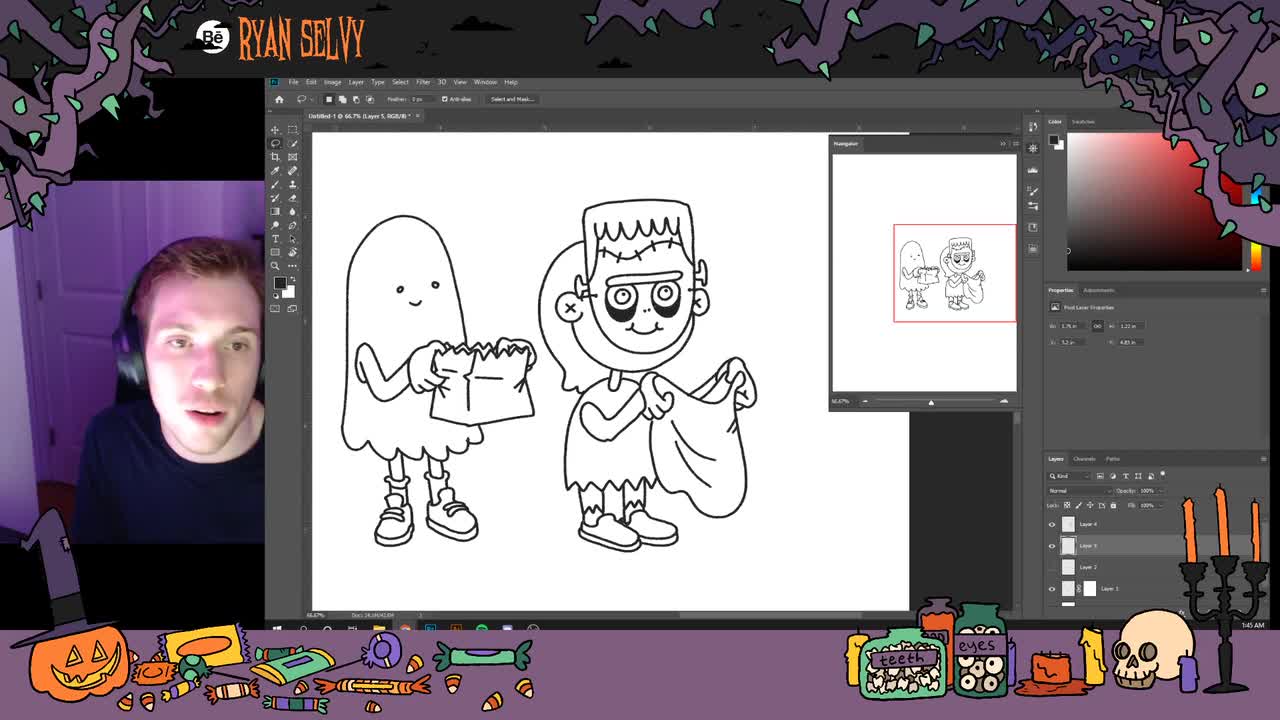Click the foreground color swatch
Image resolution: width=1280 pixels, height=720 pixels.
[x=281, y=281]
